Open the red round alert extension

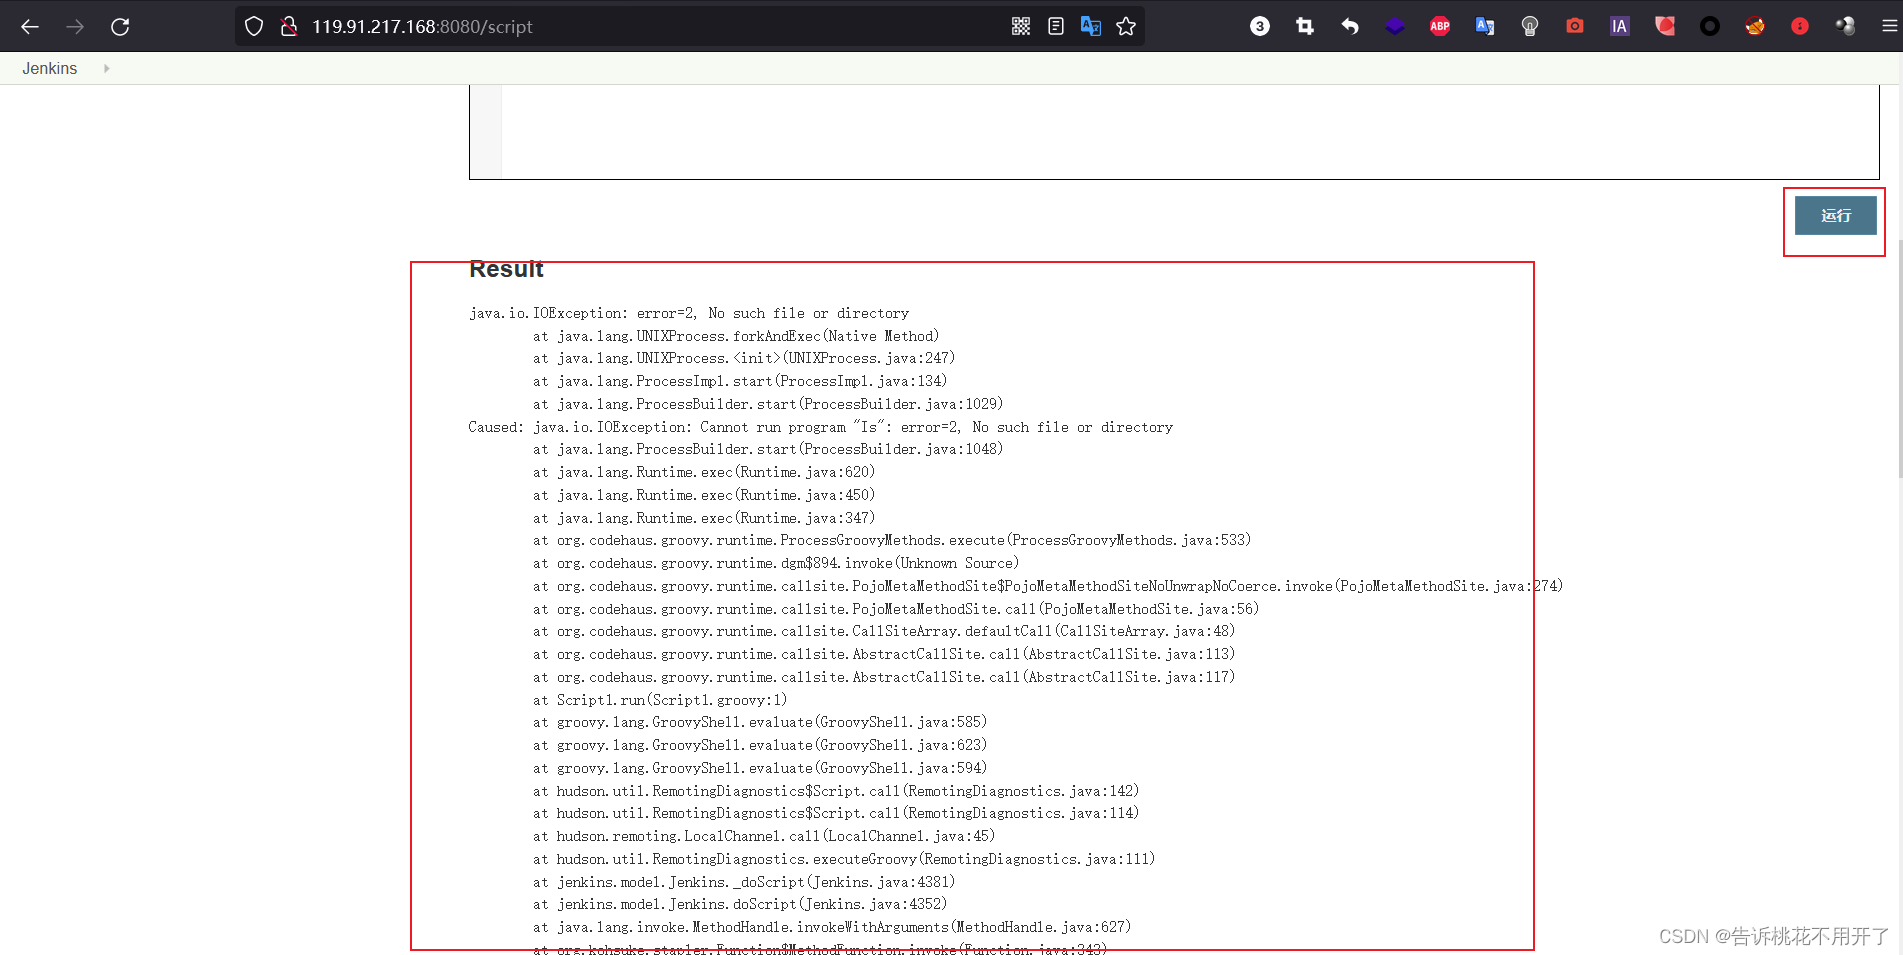click(x=1800, y=27)
